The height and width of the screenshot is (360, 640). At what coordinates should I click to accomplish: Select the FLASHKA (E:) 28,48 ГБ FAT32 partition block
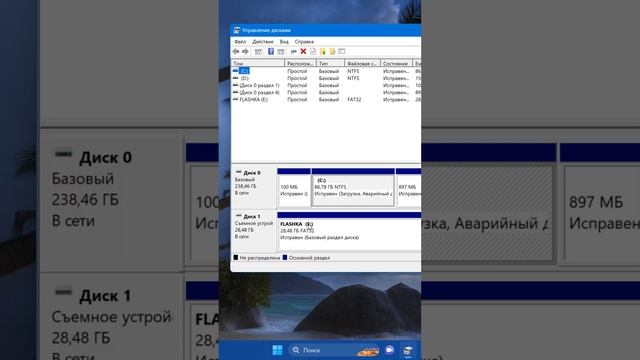pos(349,231)
